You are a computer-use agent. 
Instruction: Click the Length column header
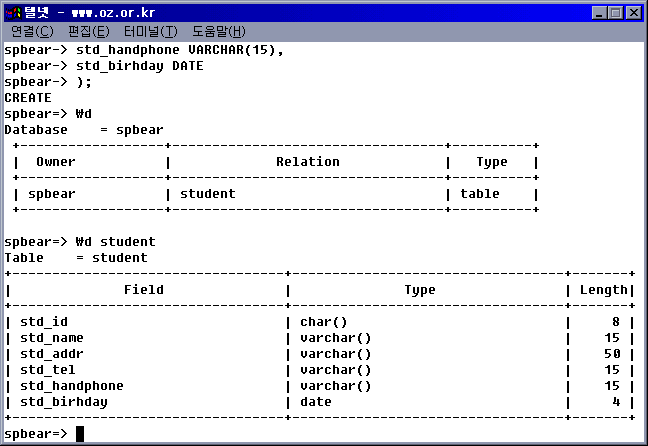603,289
